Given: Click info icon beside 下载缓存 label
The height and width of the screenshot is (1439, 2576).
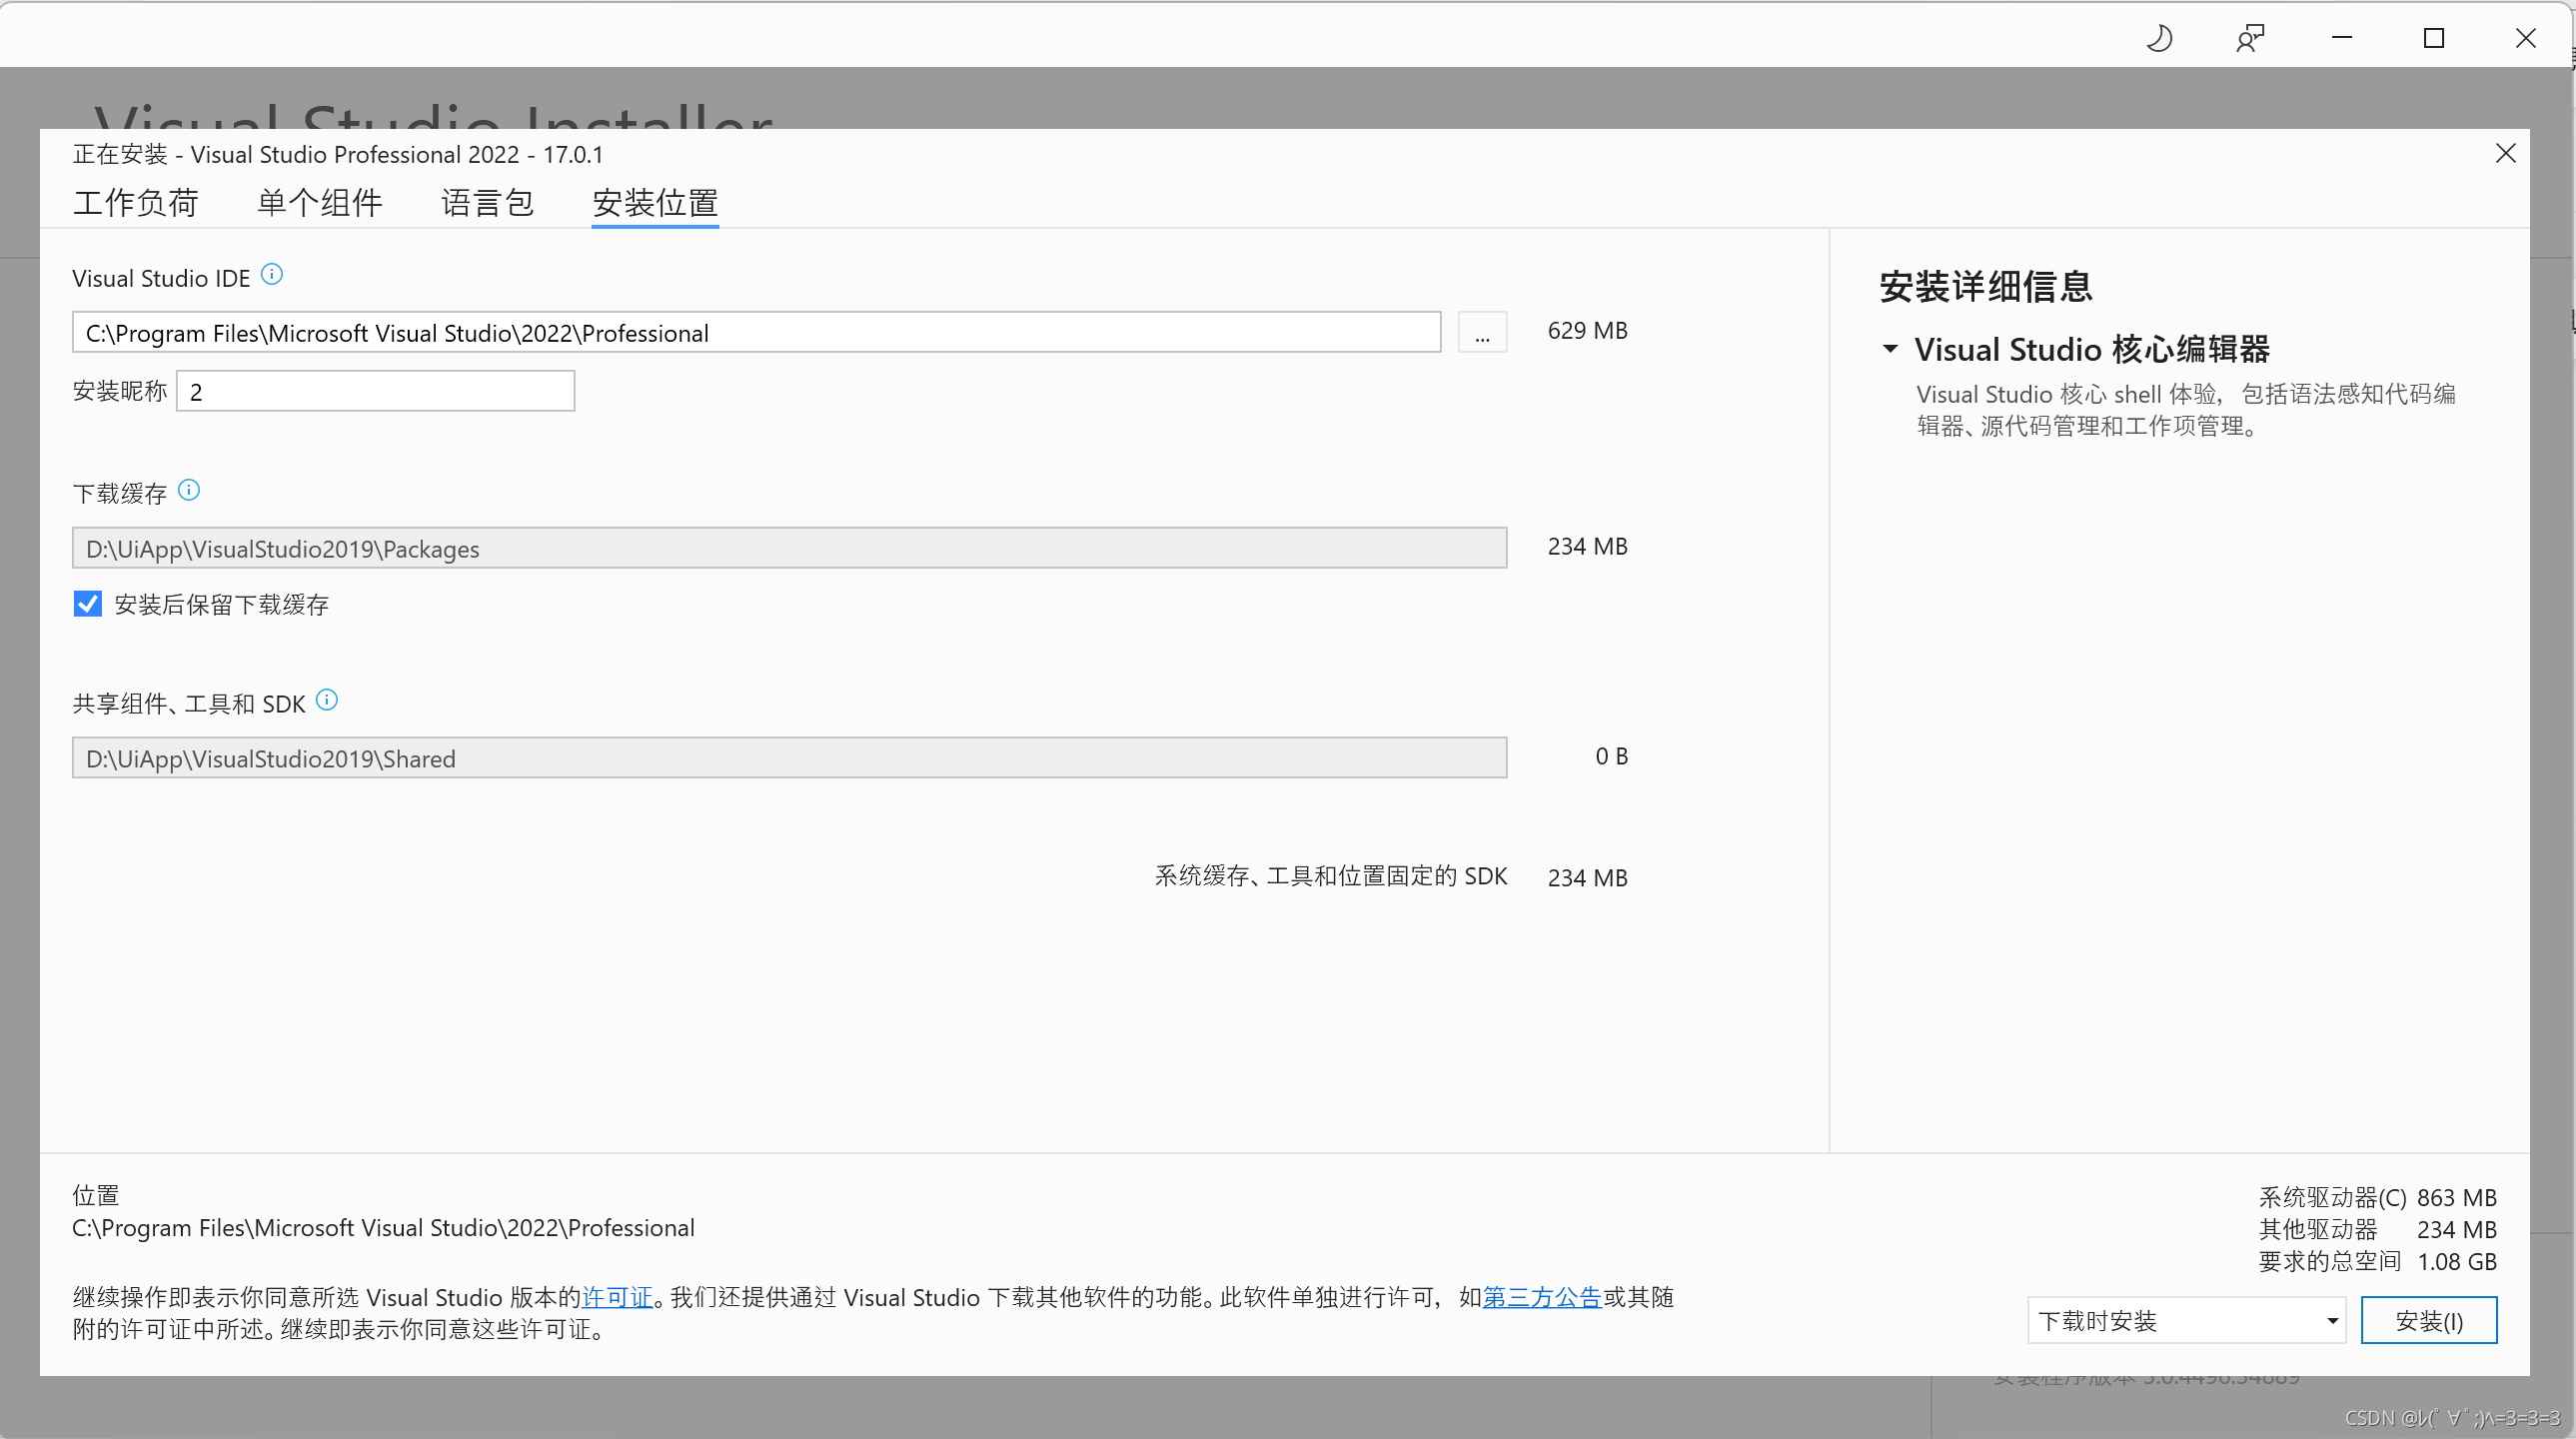Looking at the screenshot, I should (189, 490).
